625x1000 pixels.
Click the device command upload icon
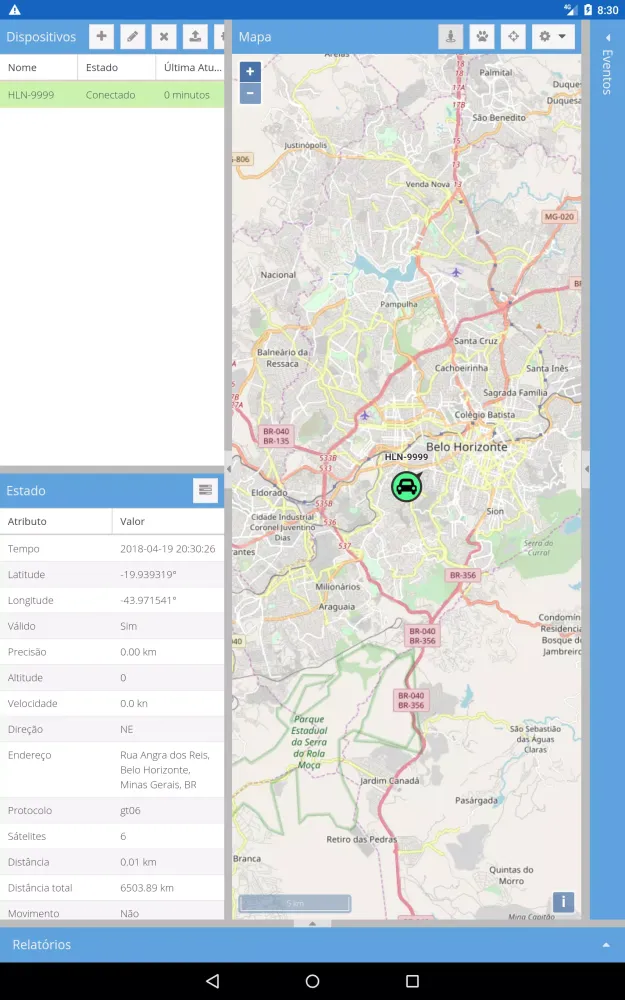click(x=194, y=37)
